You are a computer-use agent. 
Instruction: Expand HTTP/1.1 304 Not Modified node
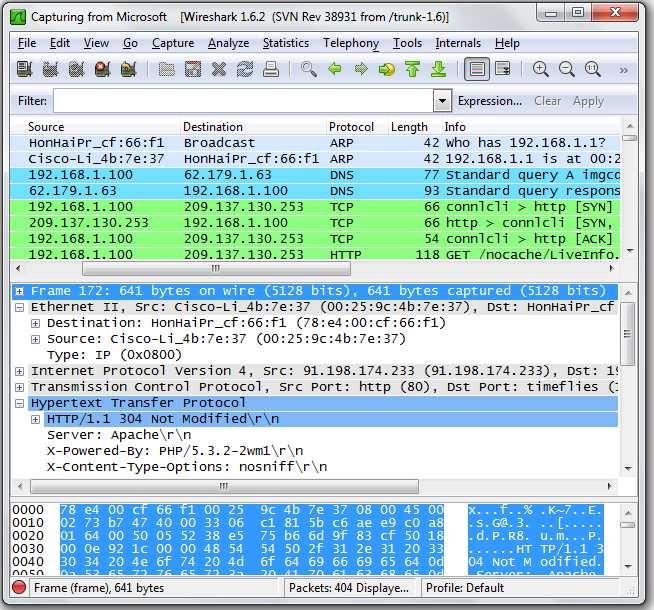(35, 419)
